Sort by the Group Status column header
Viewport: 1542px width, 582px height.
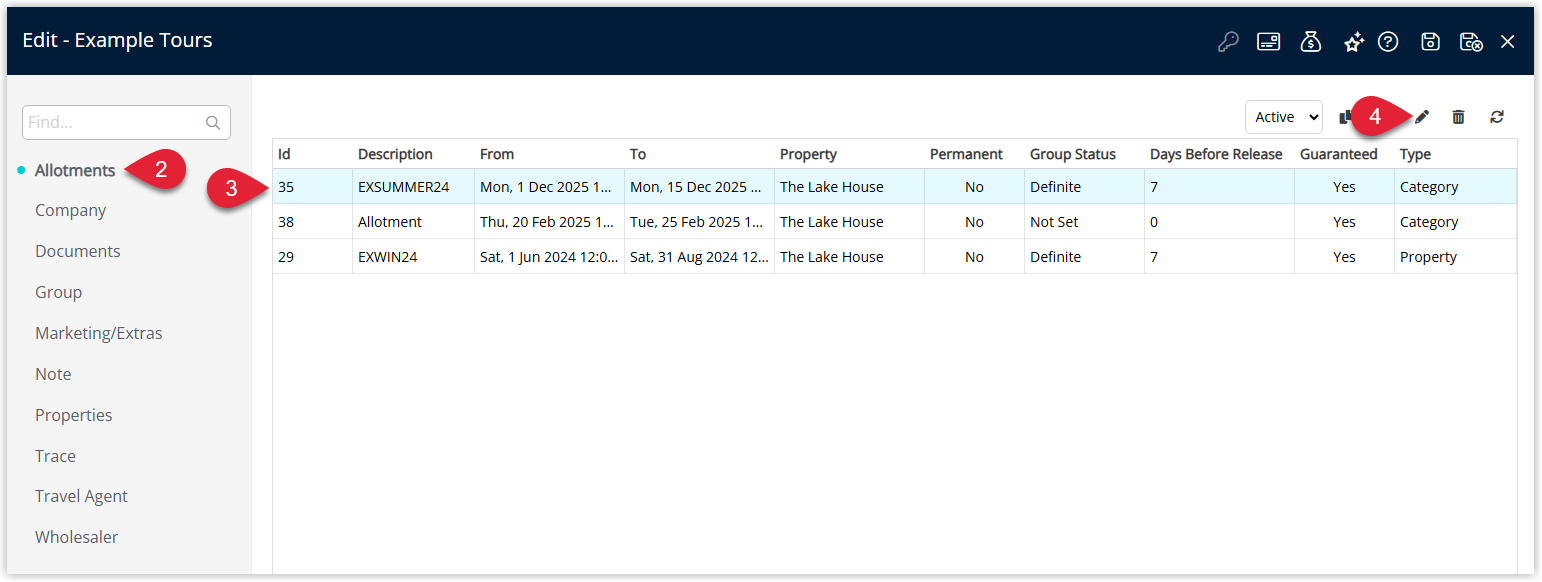[x=1084, y=154]
